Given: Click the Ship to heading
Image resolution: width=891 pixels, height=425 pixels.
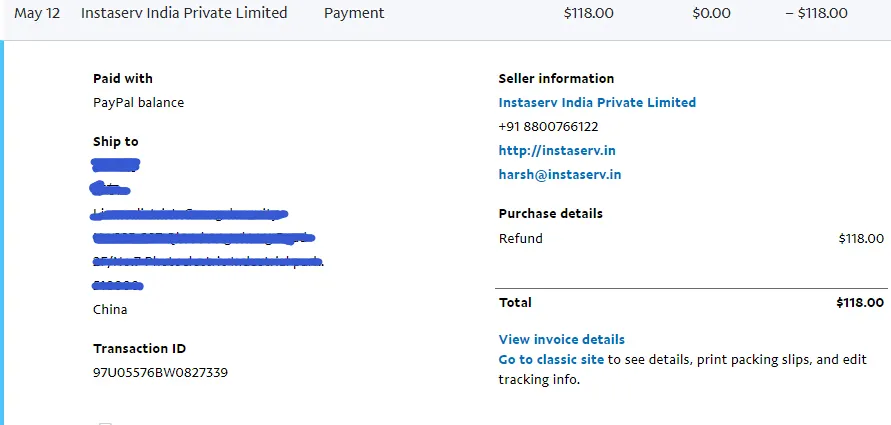Looking at the screenshot, I should [116, 141].
